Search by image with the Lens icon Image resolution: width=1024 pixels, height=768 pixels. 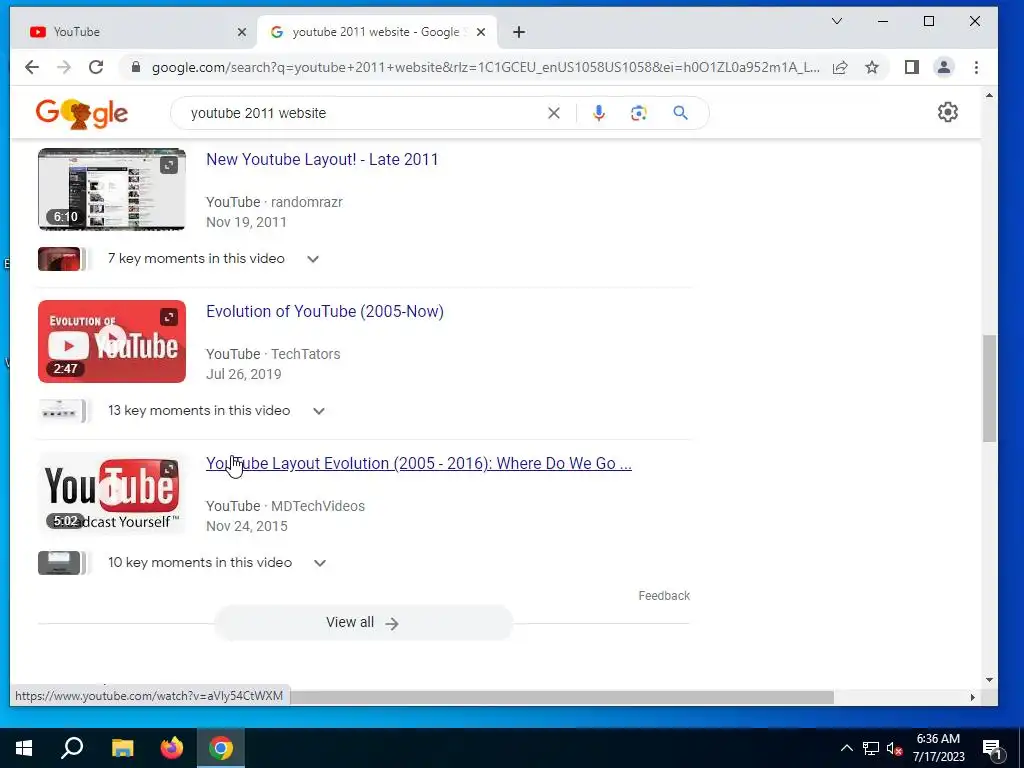639,113
